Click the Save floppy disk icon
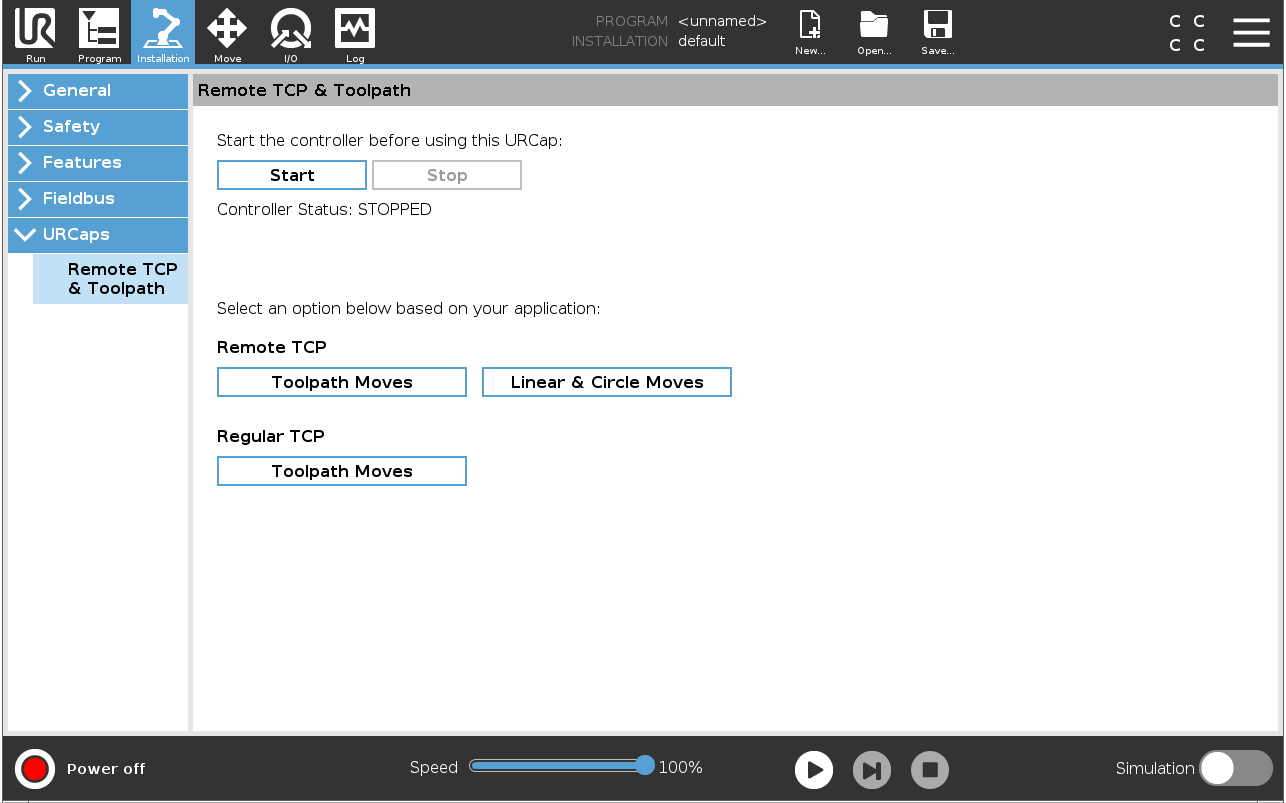The height and width of the screenshot is (803, 1286). (x=938, y=25)
